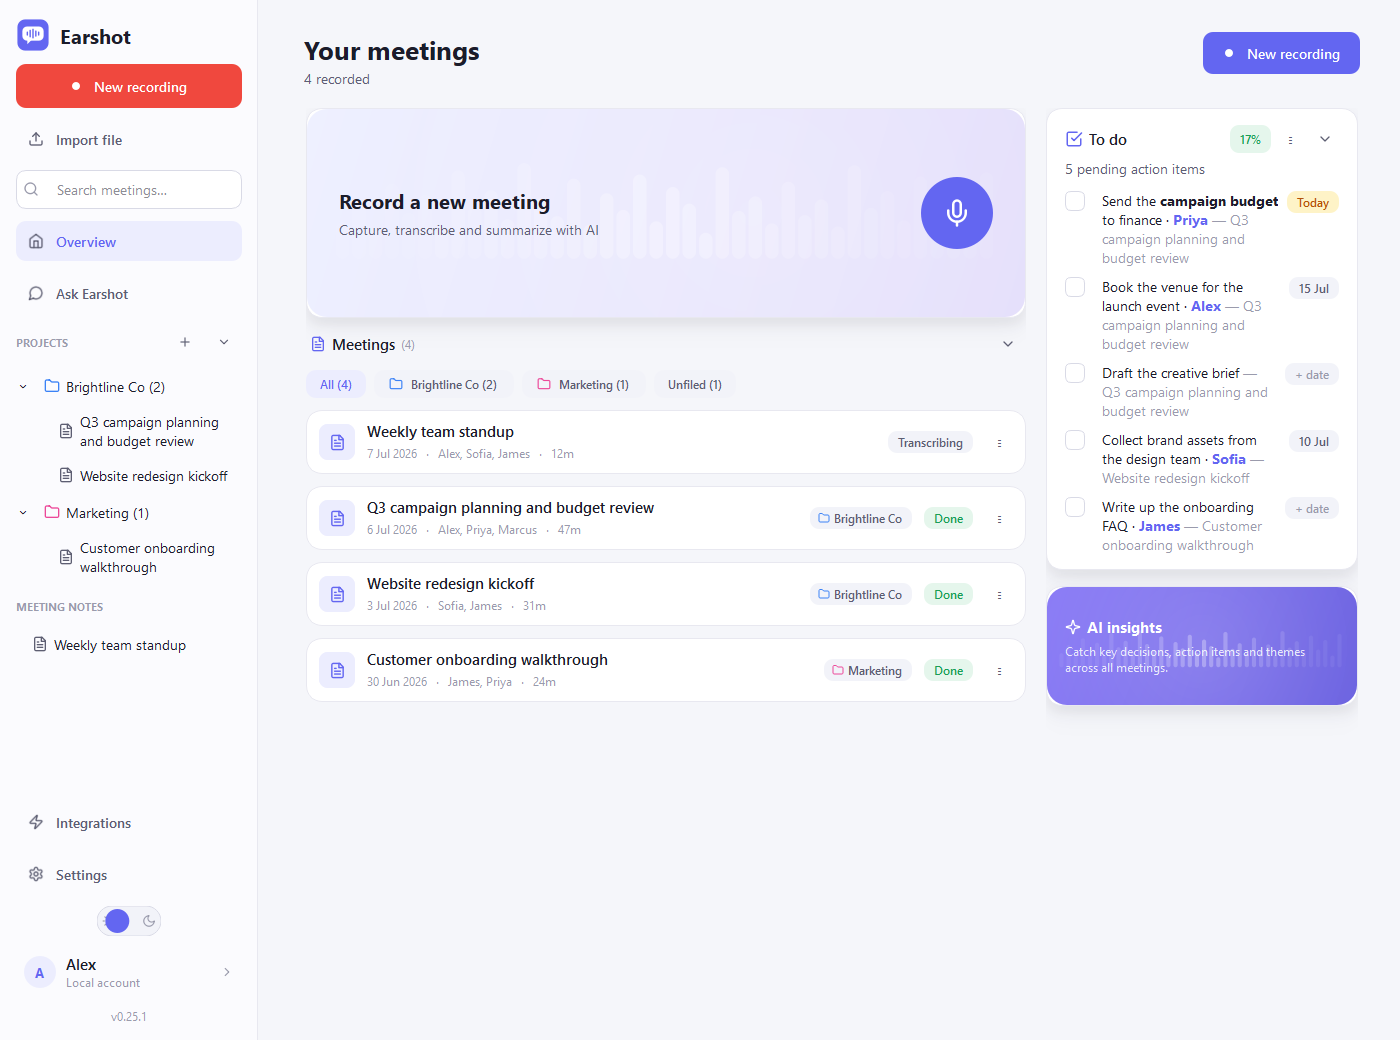Click the Meetings section document icon

click(x=318, y=344)
